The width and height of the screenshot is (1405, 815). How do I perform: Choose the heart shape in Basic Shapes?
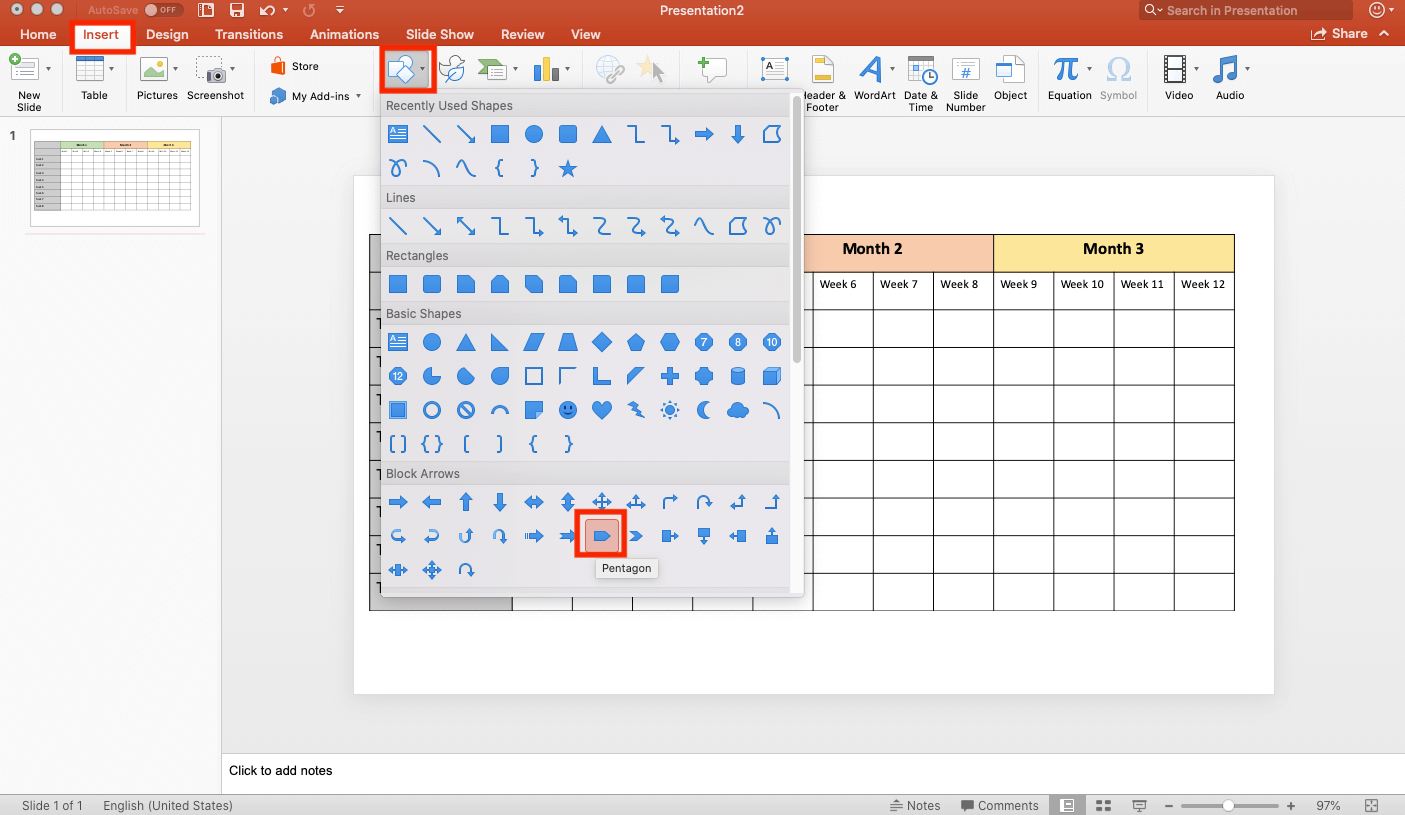point(602,410)
